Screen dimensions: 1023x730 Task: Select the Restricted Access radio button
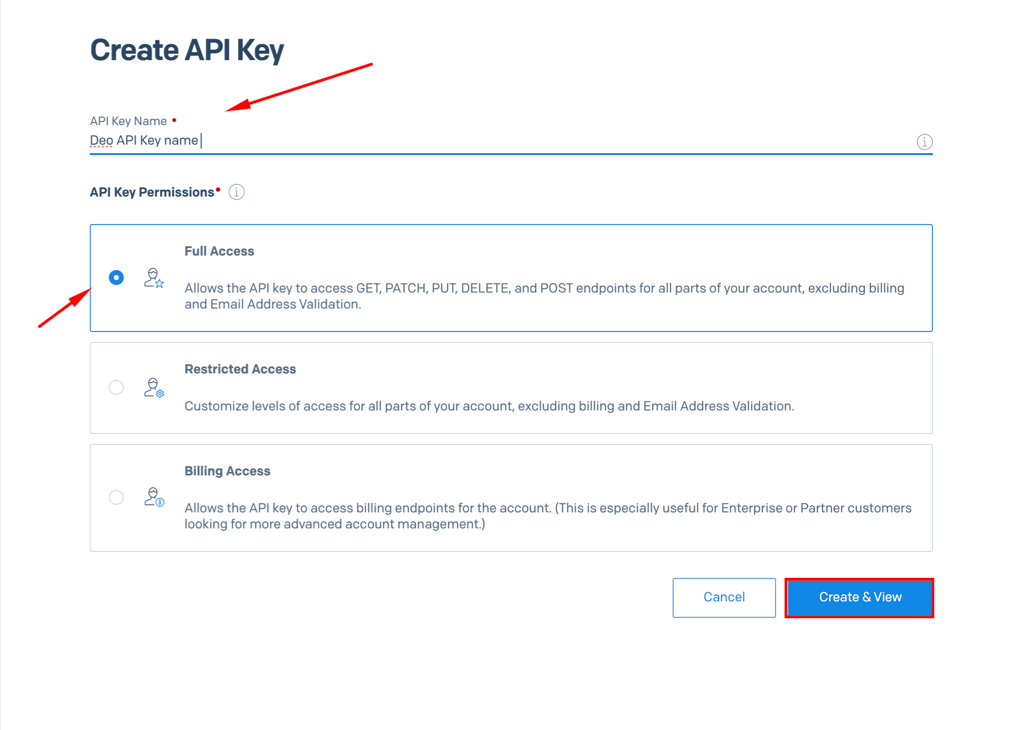[116, 388]
